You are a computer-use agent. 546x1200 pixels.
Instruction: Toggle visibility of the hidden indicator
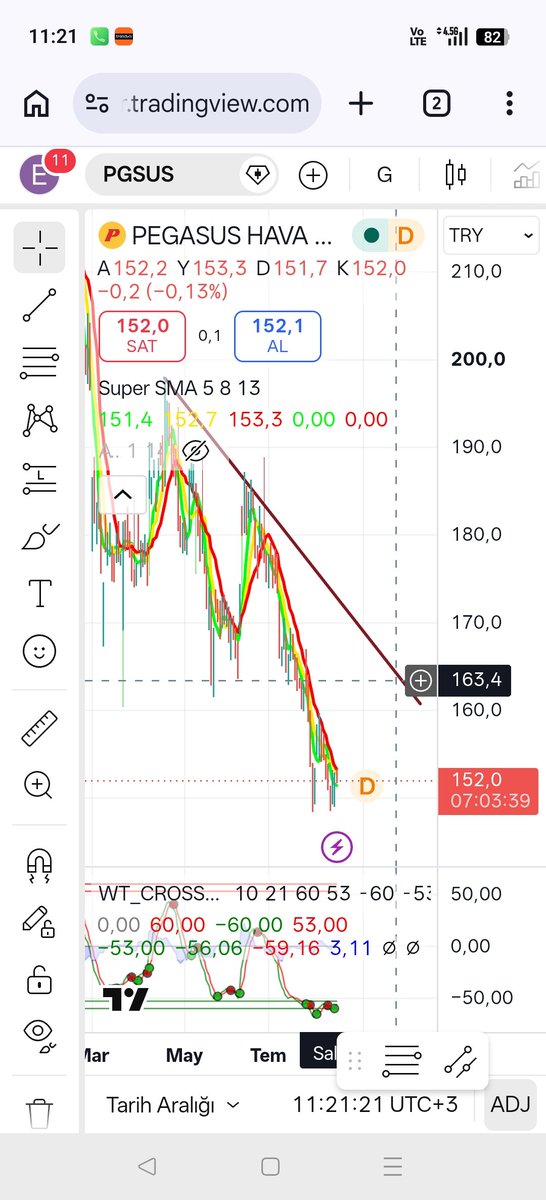196,452
